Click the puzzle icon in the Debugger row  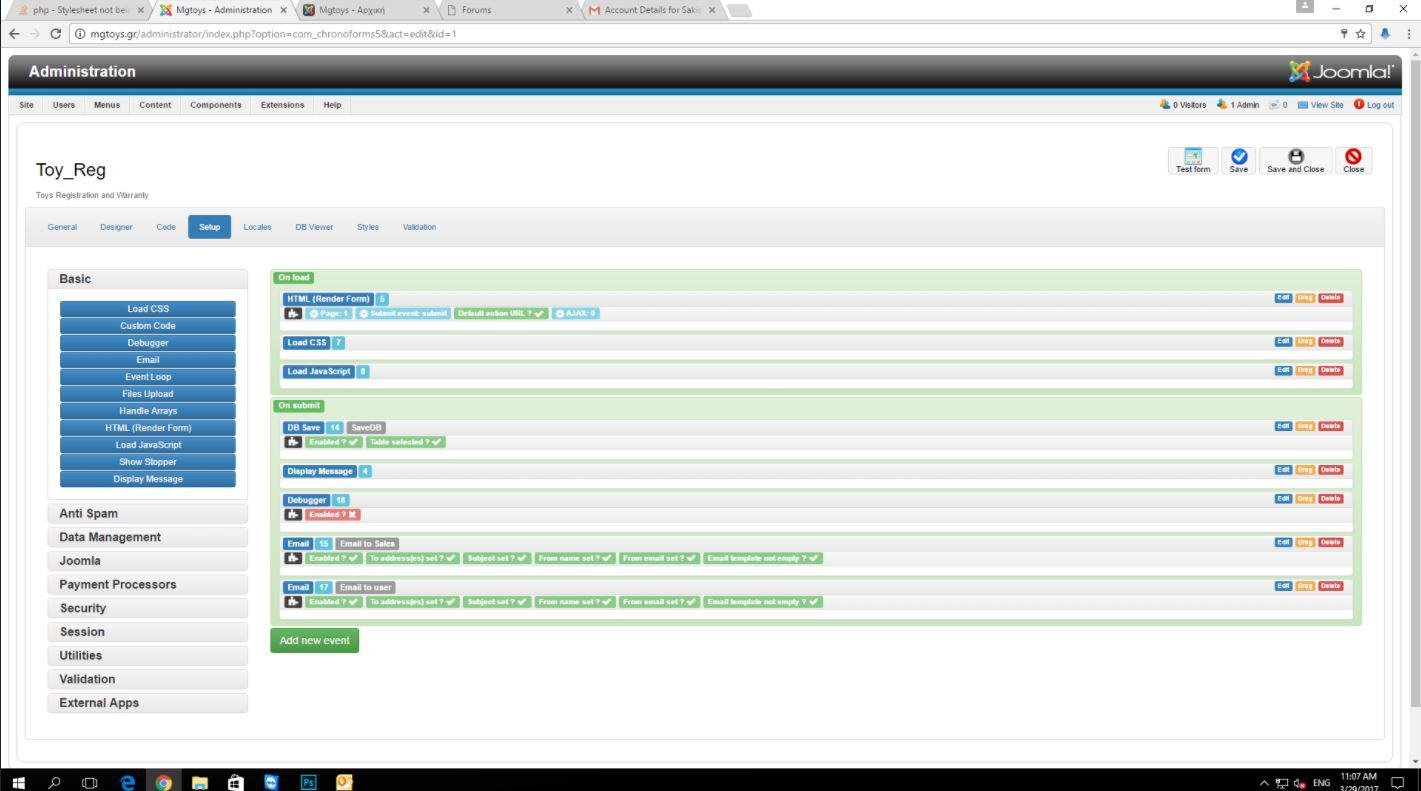293,514
